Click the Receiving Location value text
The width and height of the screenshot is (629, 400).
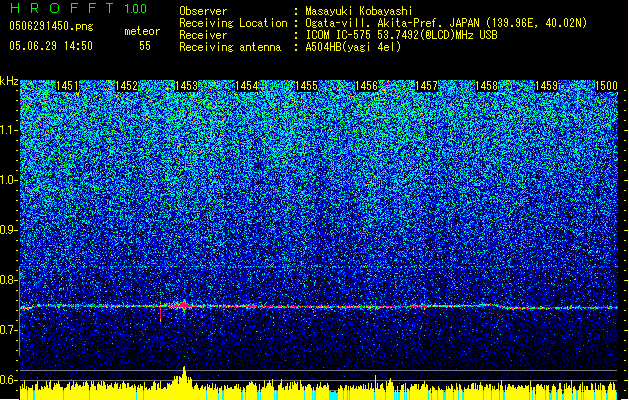(x=446, y=23)
